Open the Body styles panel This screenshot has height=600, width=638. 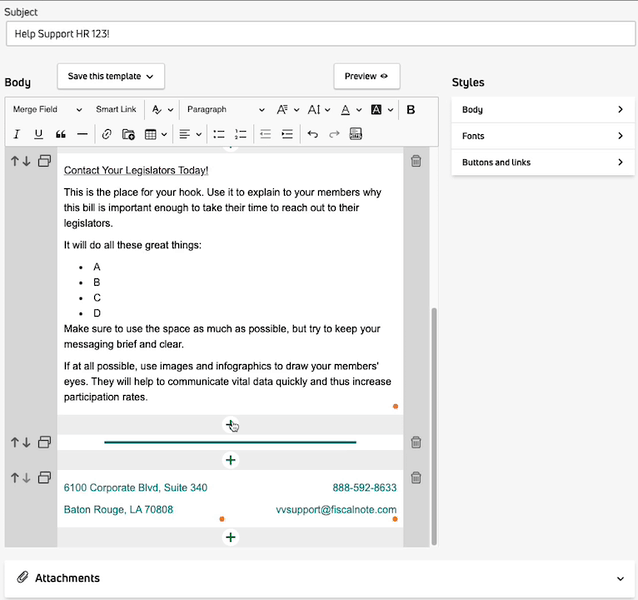(x=543, y=109)
